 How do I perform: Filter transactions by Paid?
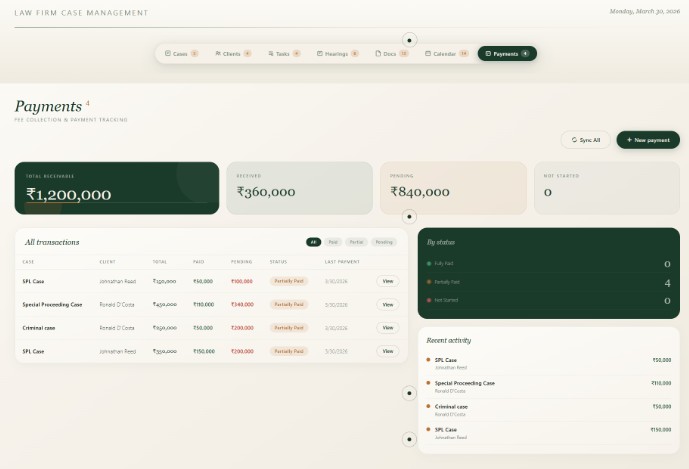[x=333, y=242]
